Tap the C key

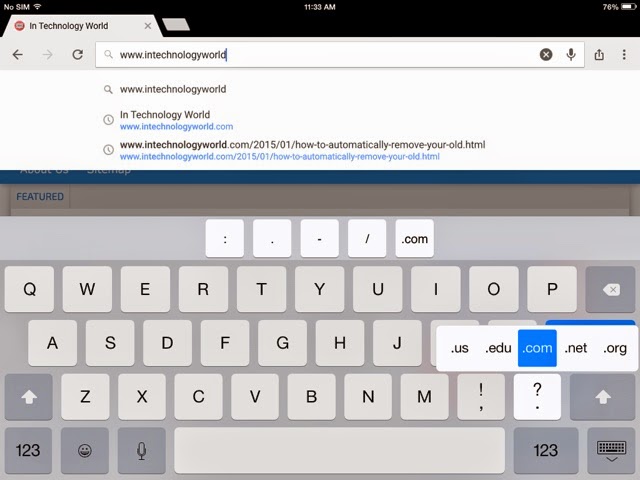click(x=198, y=397)
